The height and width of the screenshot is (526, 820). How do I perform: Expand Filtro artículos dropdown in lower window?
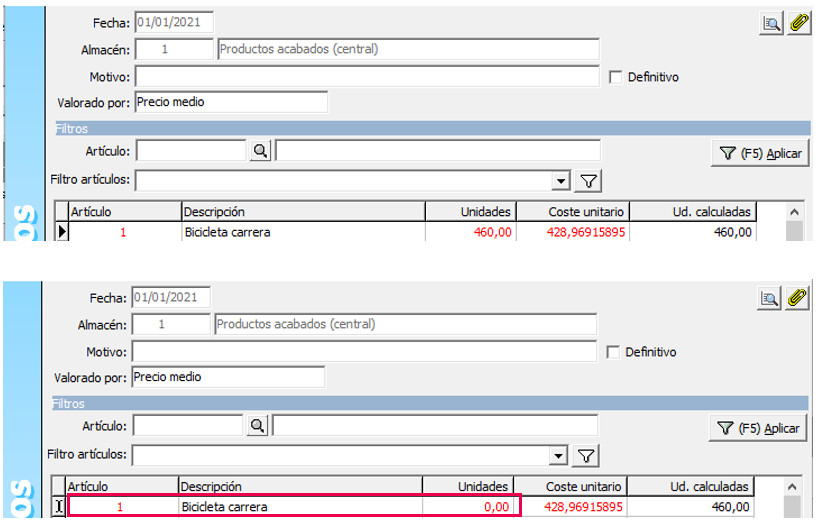pyautogui.click(x=558, y=456)
